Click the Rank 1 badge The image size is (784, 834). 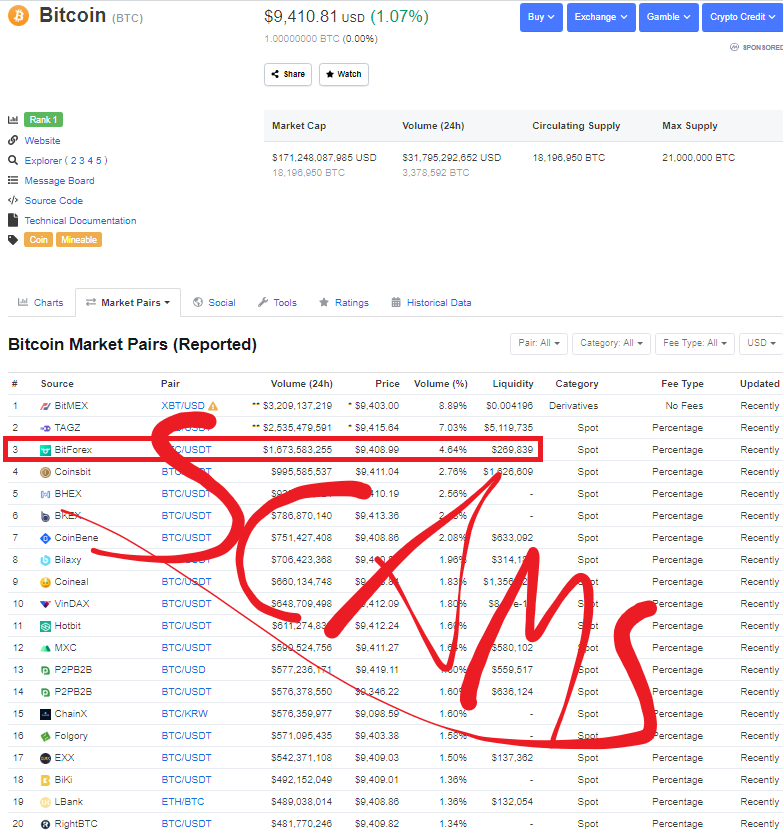point(43,120)
